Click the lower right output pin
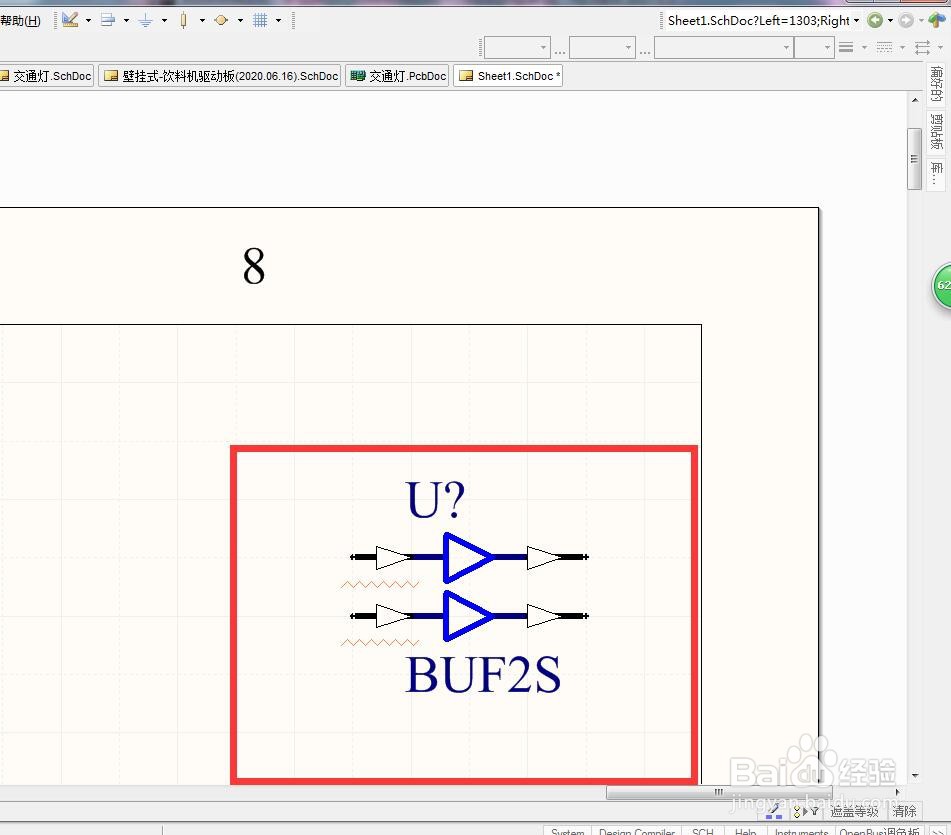Screen dimensions: 951x835 558,616
